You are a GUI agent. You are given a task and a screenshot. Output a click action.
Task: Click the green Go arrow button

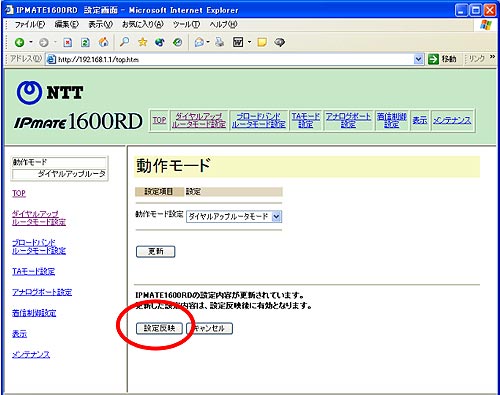tap(433, 59)
